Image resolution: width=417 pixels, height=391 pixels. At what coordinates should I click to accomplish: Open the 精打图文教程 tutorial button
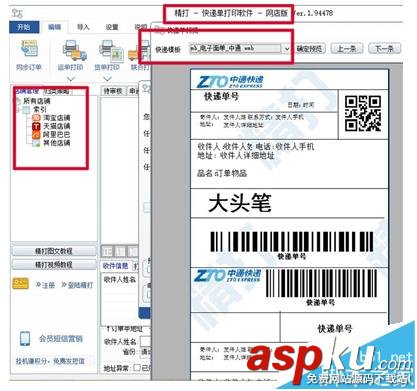[x=54, y=251]
